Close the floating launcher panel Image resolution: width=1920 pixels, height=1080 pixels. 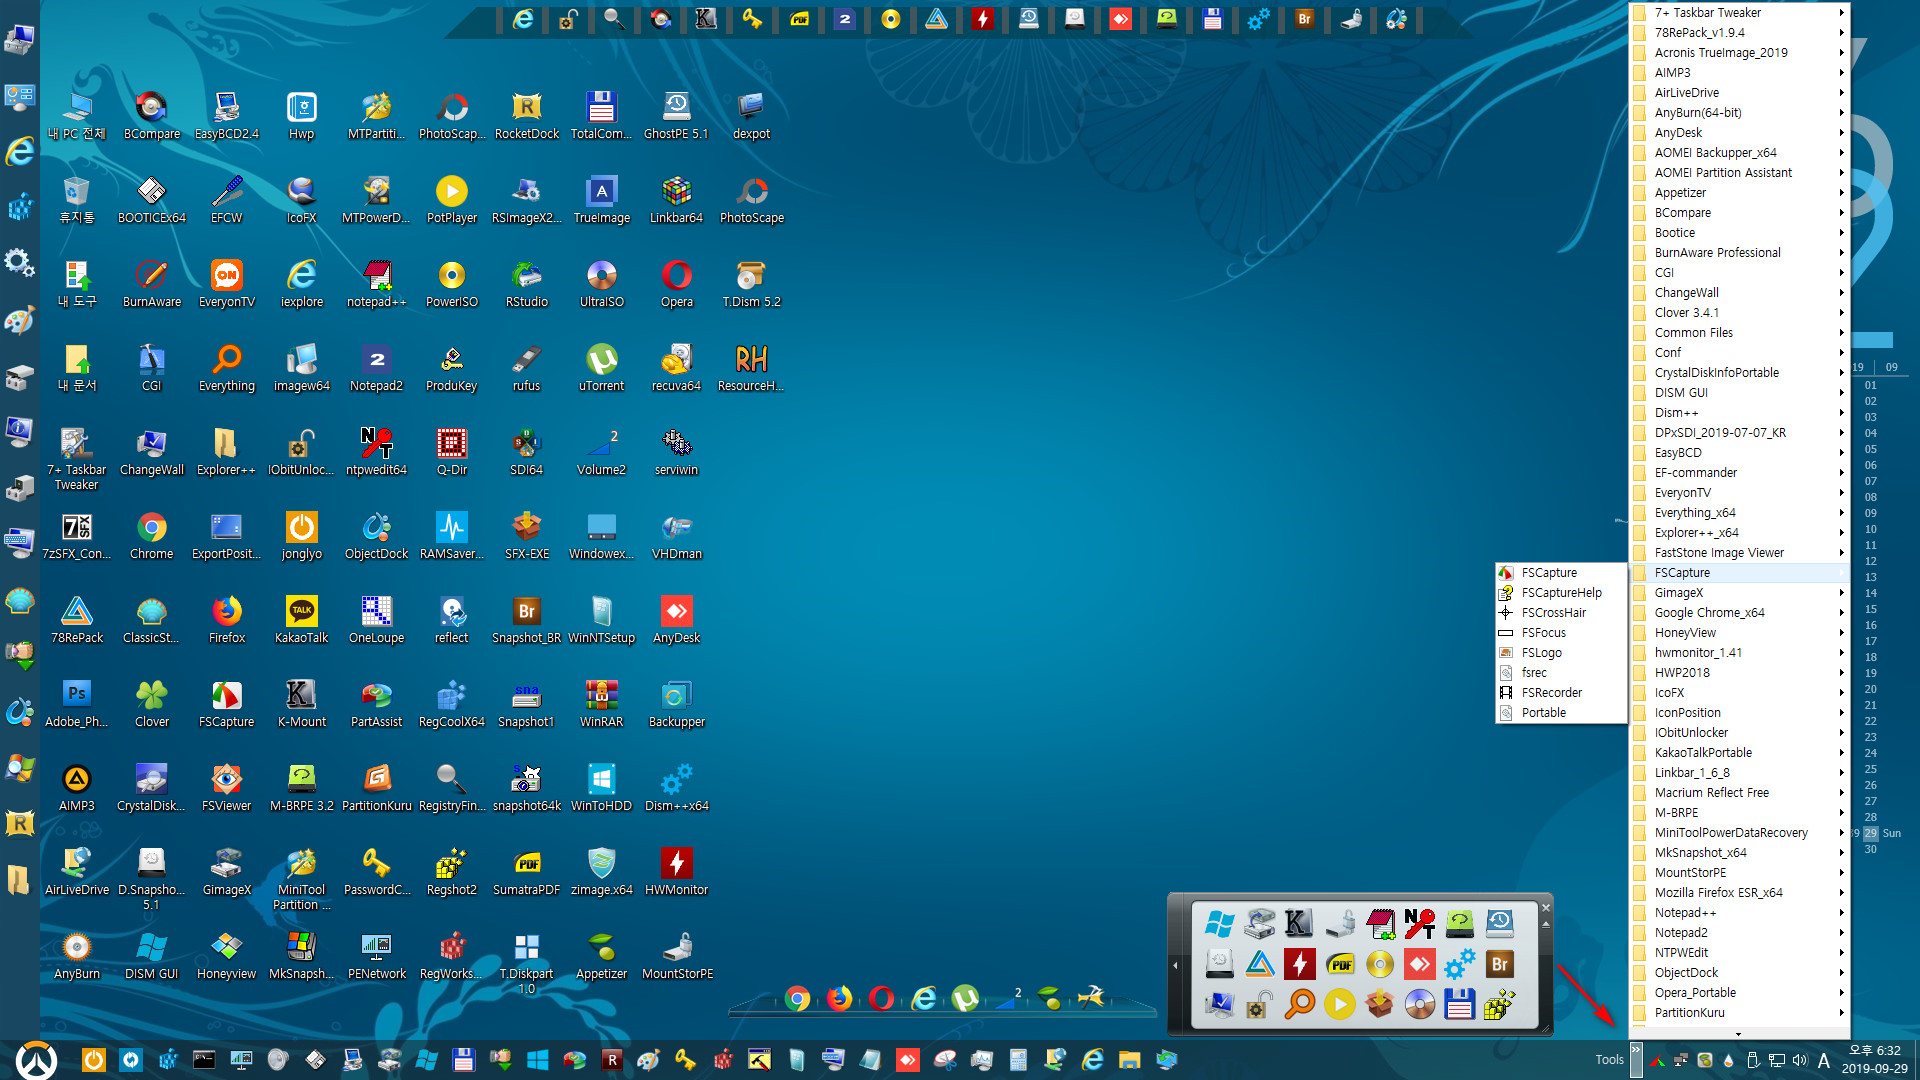tap(1545, 908)
